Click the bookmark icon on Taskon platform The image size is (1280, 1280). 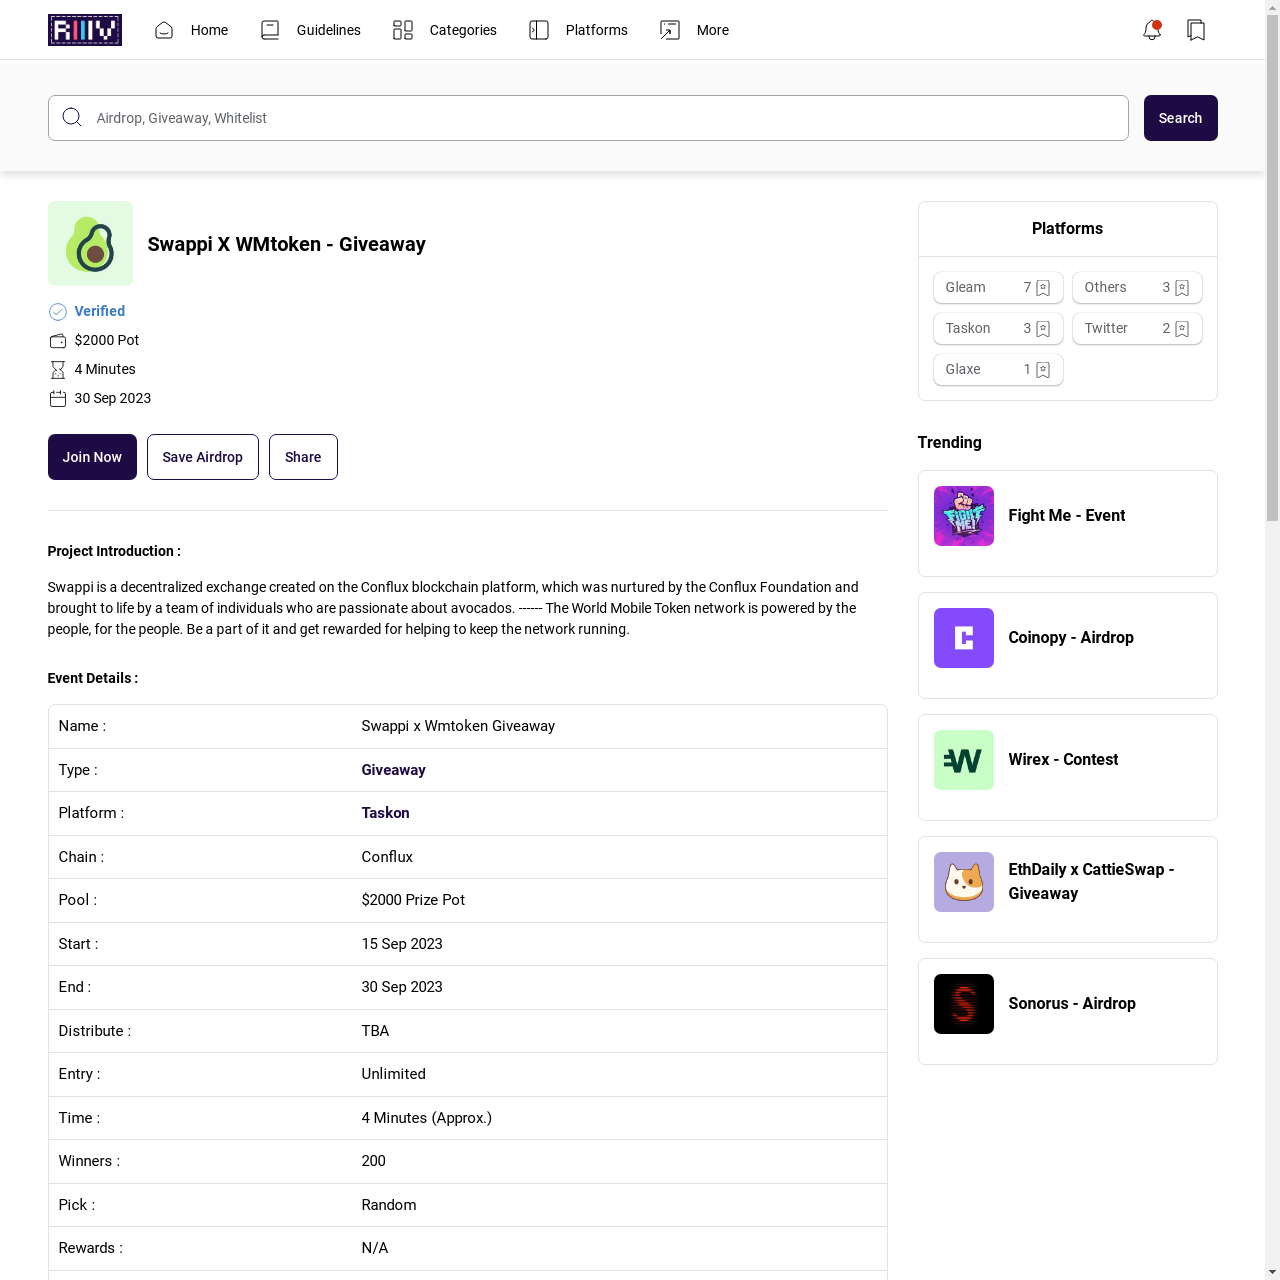point(1043,329)
